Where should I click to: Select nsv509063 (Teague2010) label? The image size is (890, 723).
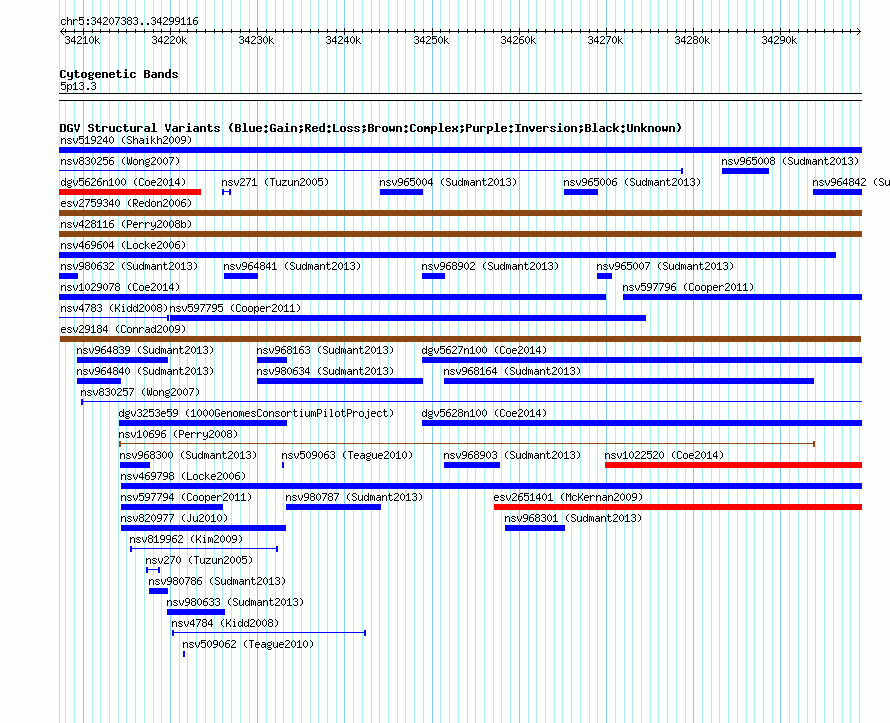347,455
